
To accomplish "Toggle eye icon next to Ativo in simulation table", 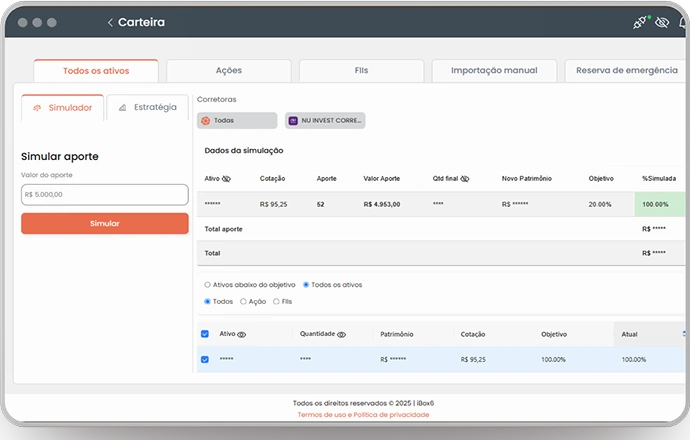I will tap(226, 179).
